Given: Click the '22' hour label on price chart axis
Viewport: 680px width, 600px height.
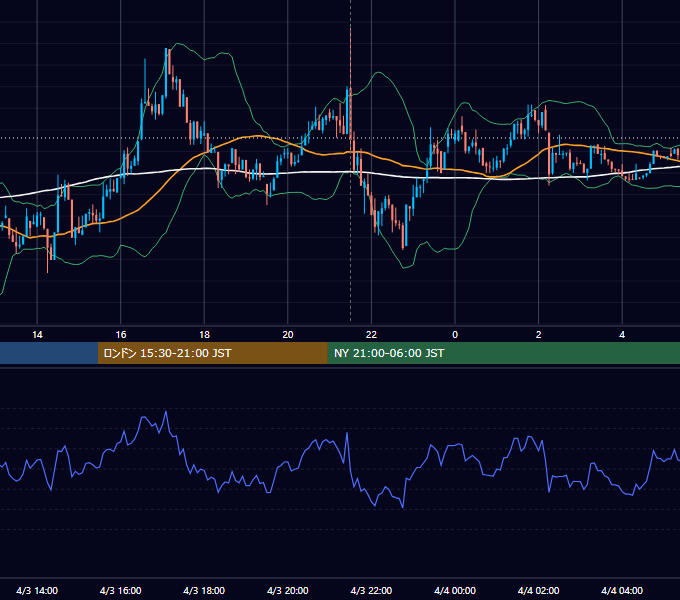Looking at the screenshot, I should pyautogui.click(x=371, y=335).
